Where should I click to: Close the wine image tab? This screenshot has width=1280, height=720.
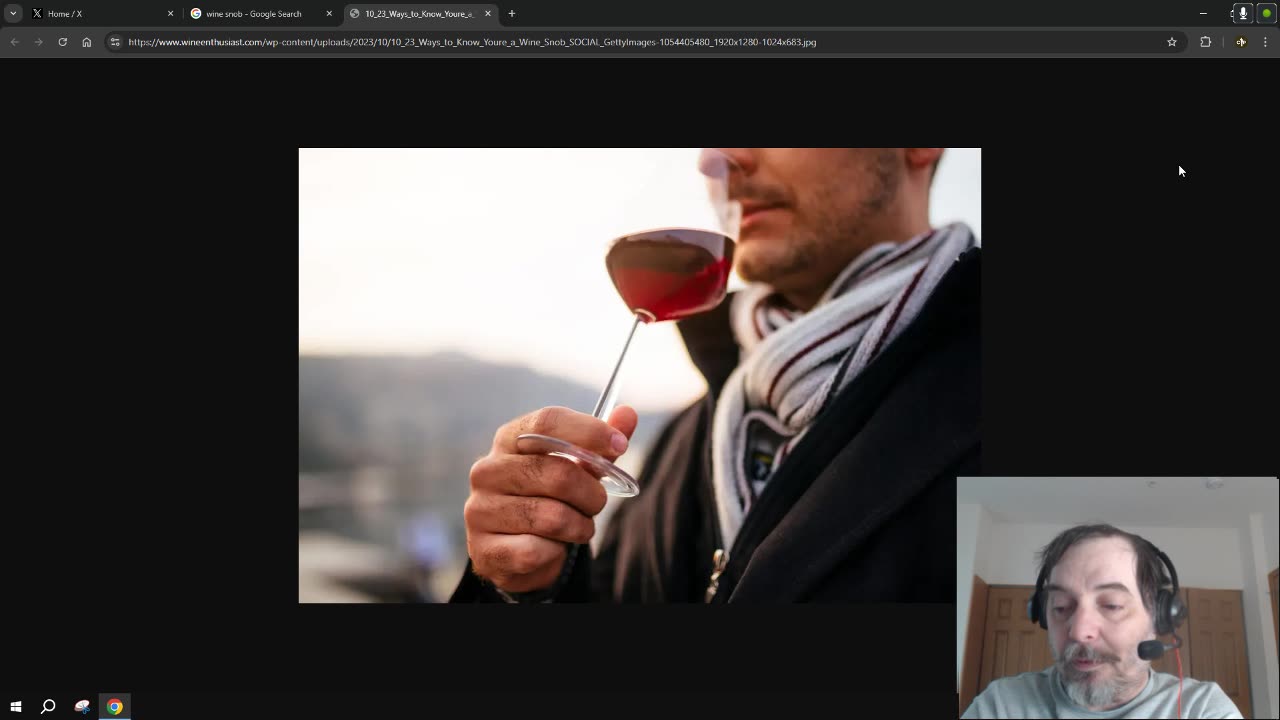coord(488,13)
